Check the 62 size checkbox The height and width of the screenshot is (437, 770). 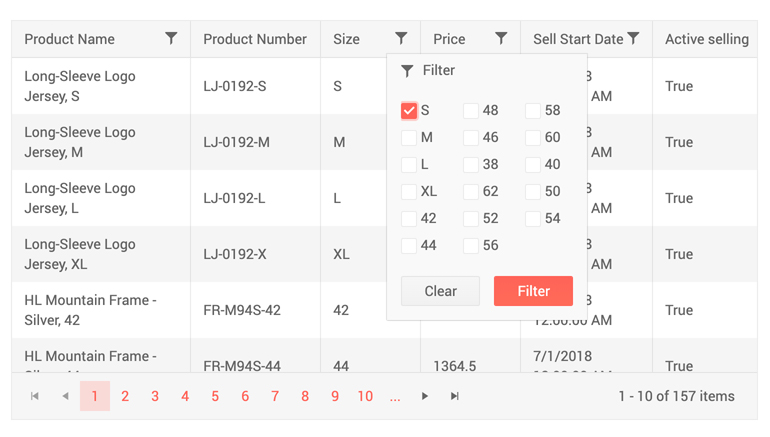point(470,191)
